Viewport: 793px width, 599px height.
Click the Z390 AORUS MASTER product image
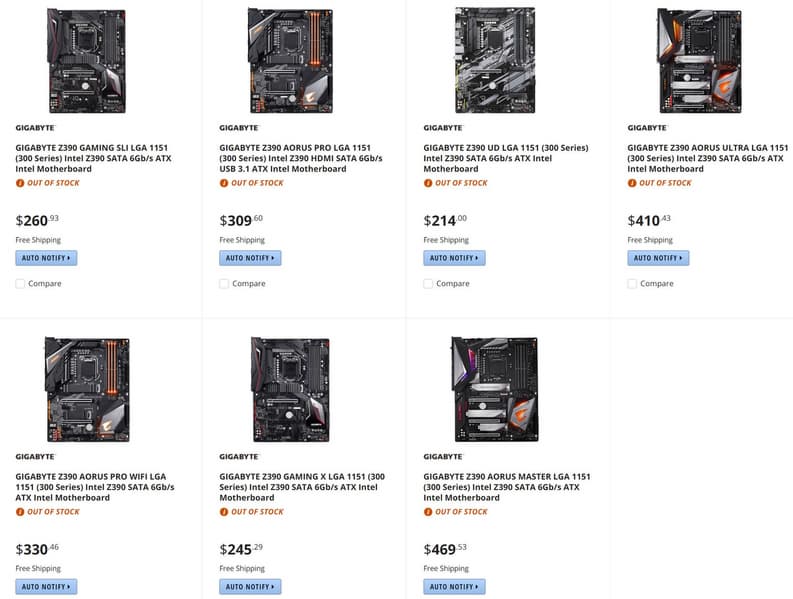494,388
